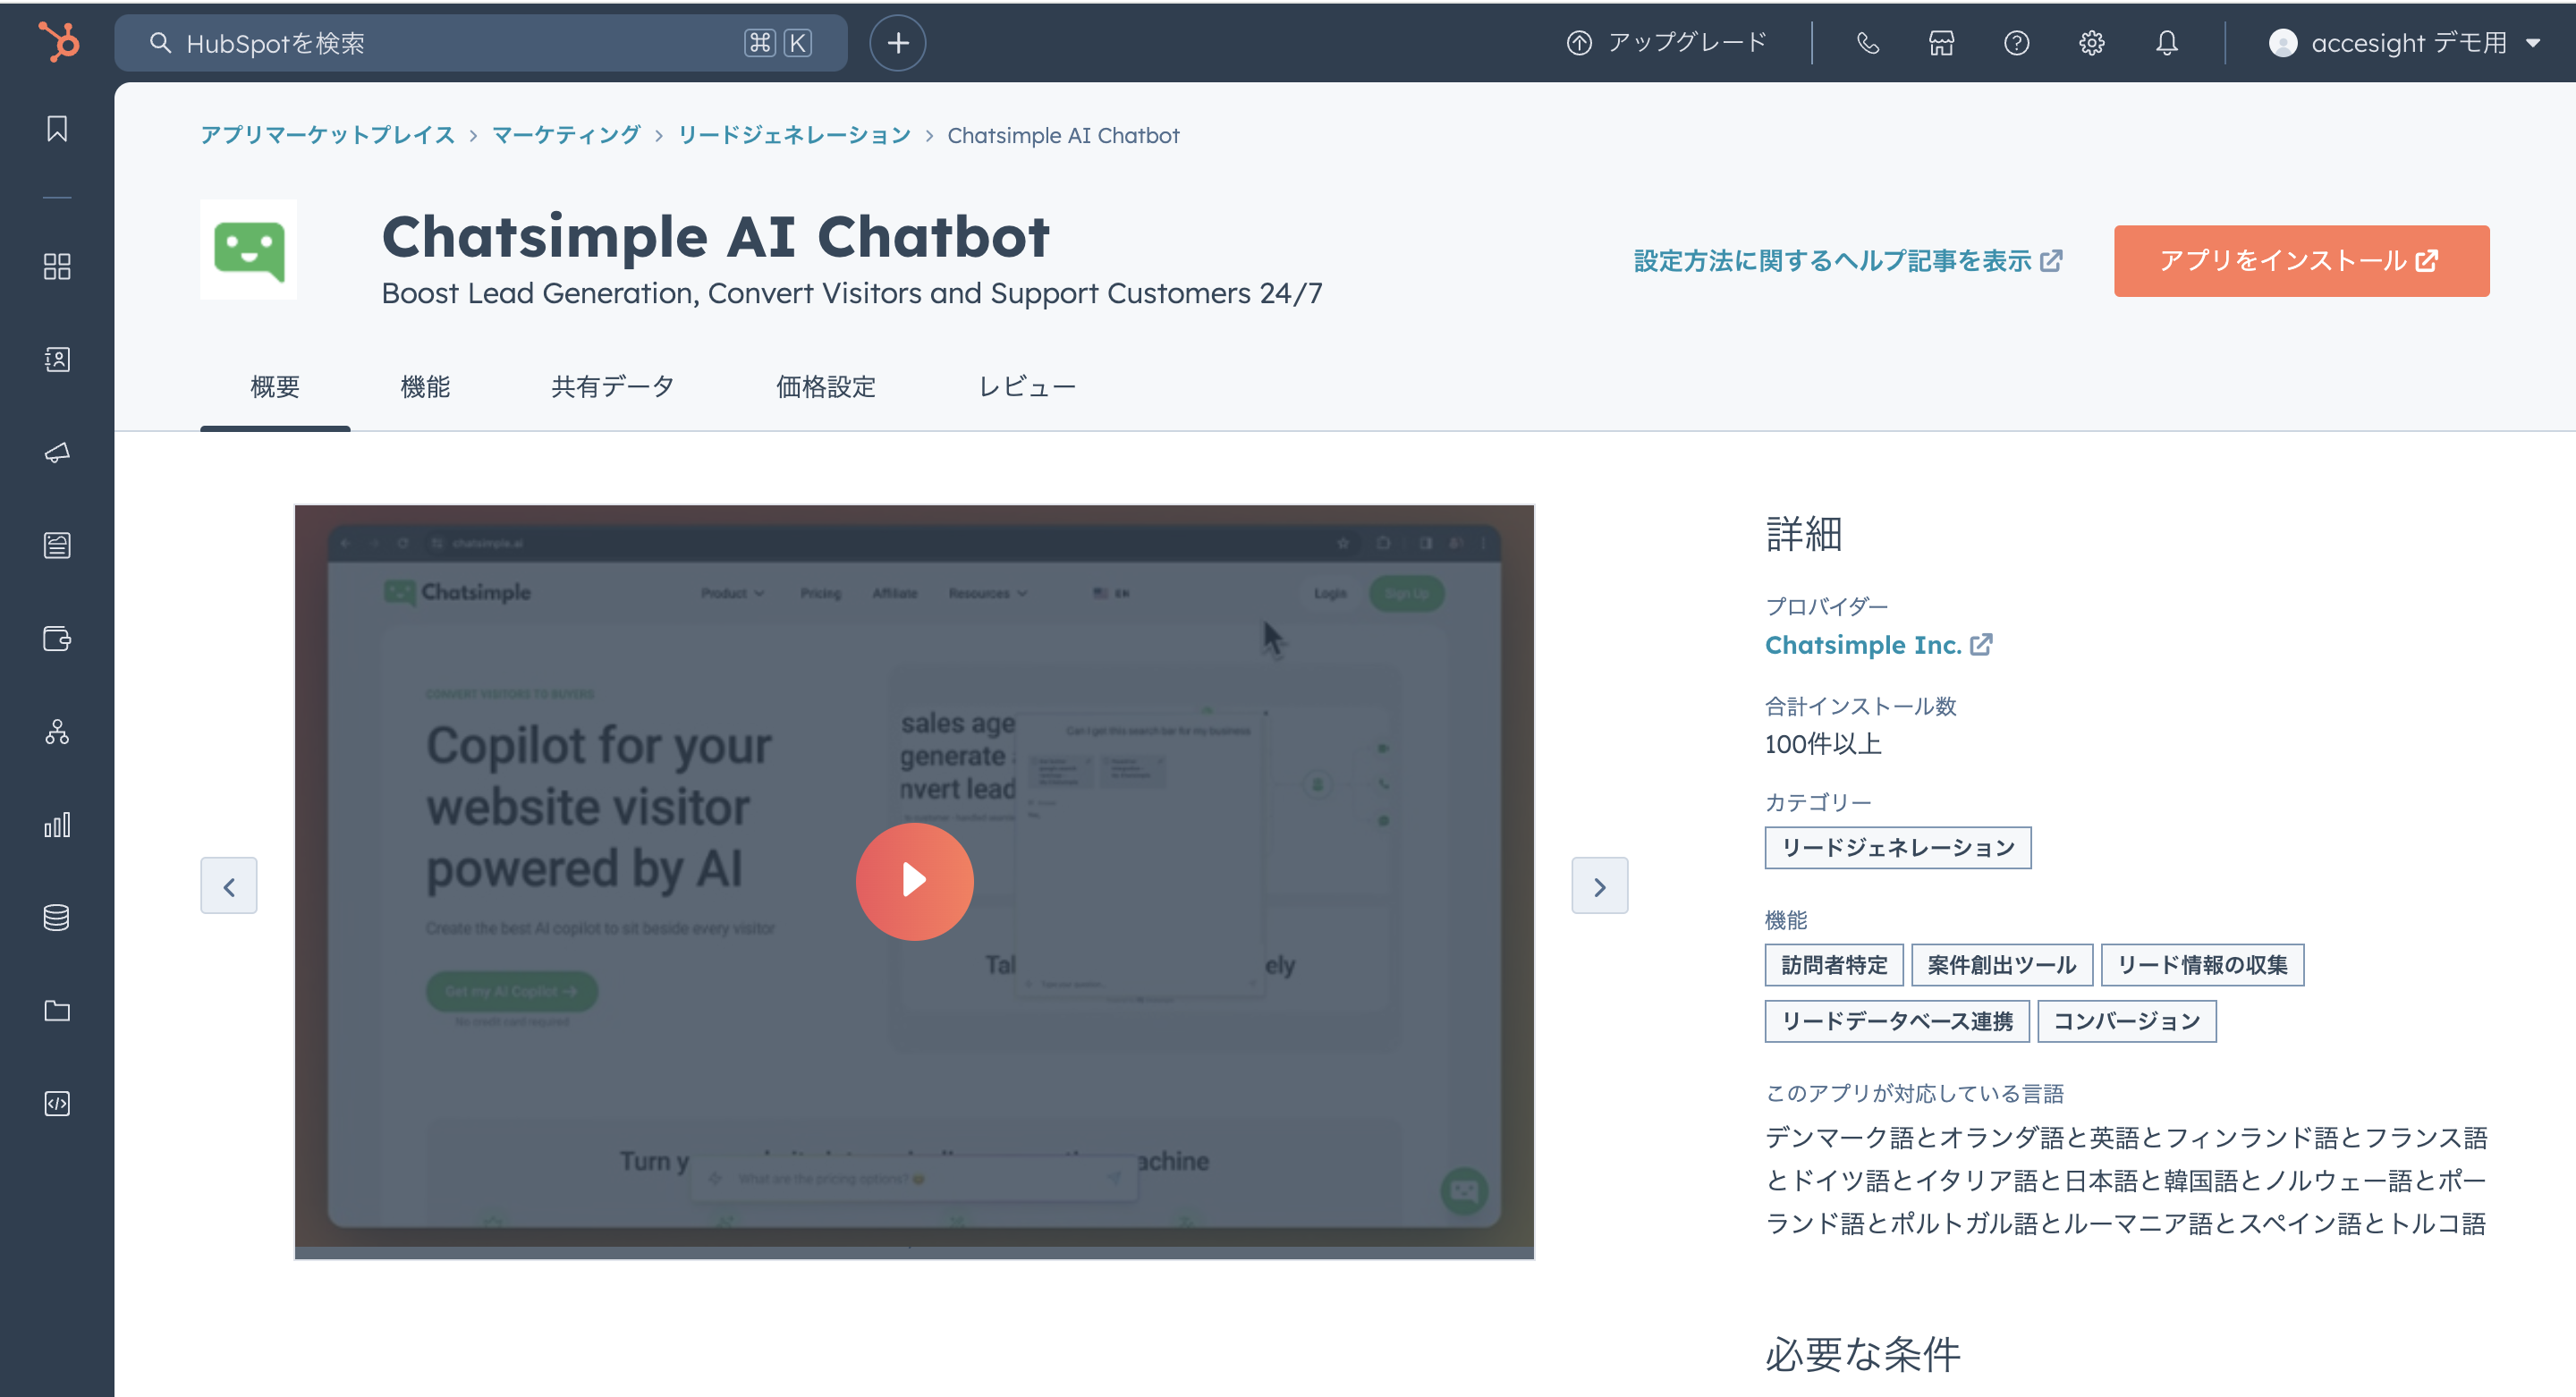Click the リード情報の収集 feature tag
Viewport: 2576px width, 1397px height.
pyautogui.click(x=2202, y=965)
